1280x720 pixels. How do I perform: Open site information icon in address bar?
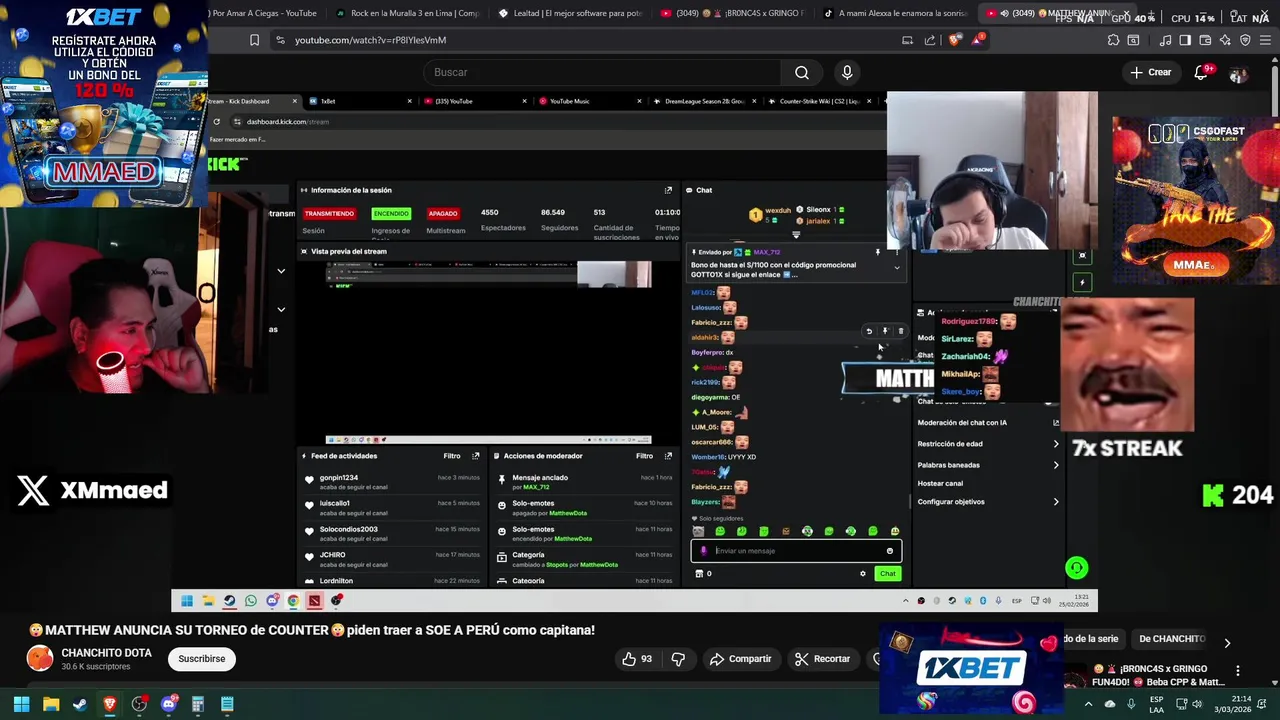click(280, 40)
